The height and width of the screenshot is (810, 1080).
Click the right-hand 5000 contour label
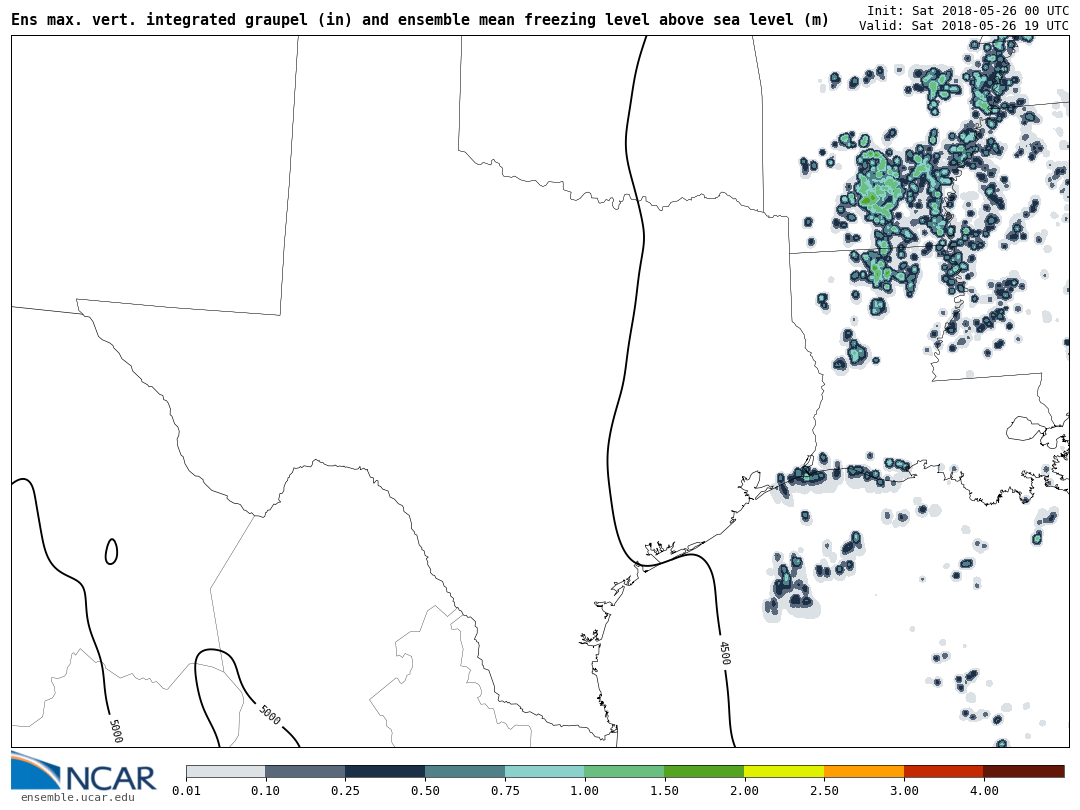(269, 715)
